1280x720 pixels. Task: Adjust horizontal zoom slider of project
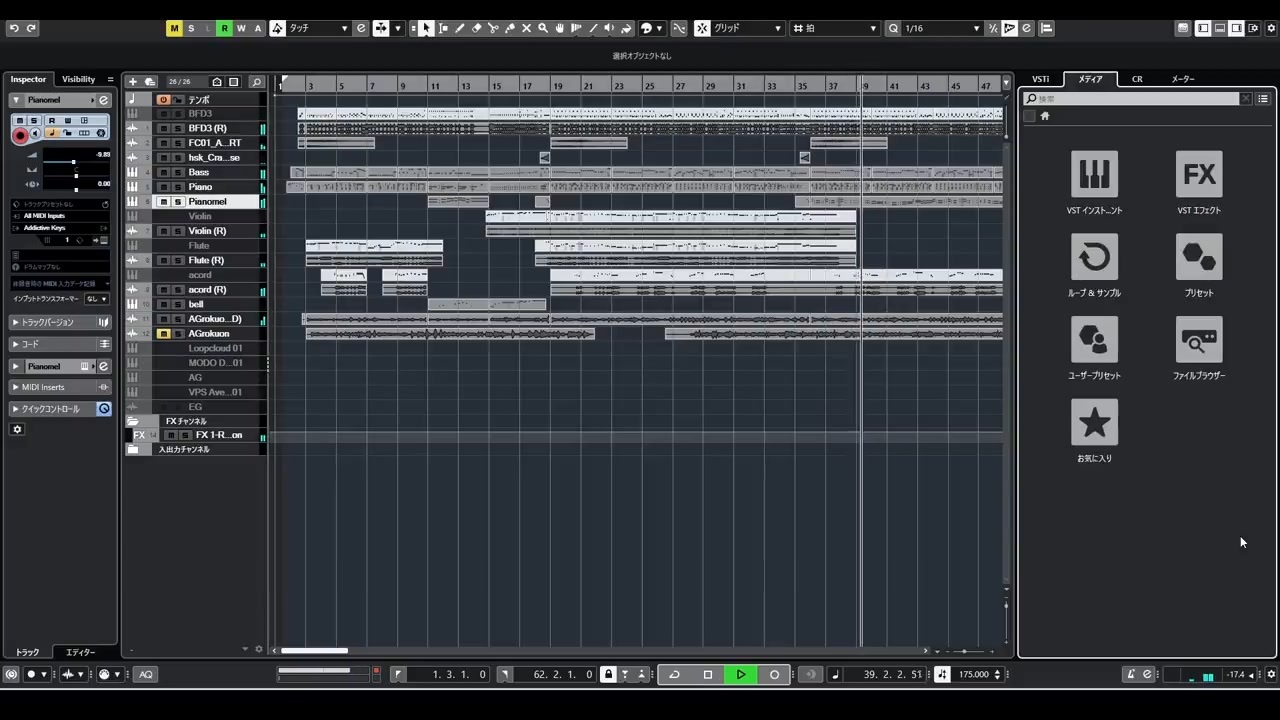[964, 651]
